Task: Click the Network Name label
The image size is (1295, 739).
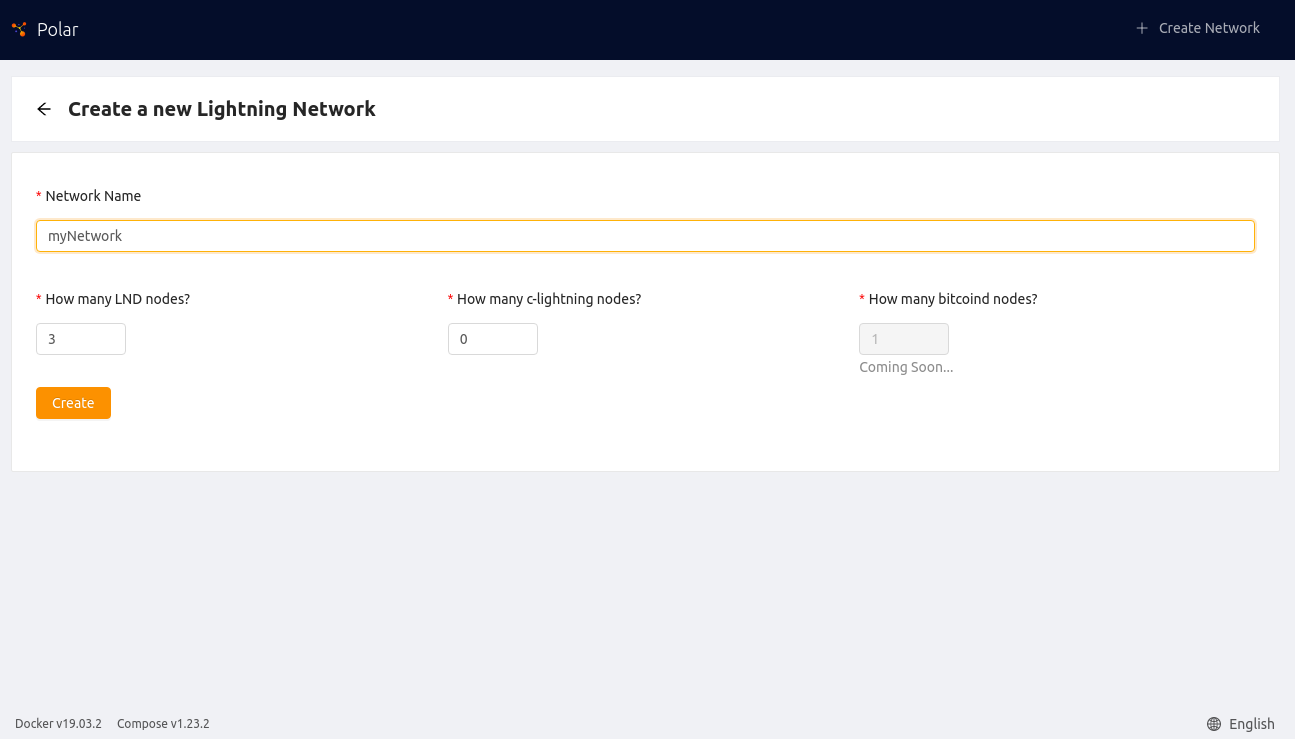Action: coord(93,196)
